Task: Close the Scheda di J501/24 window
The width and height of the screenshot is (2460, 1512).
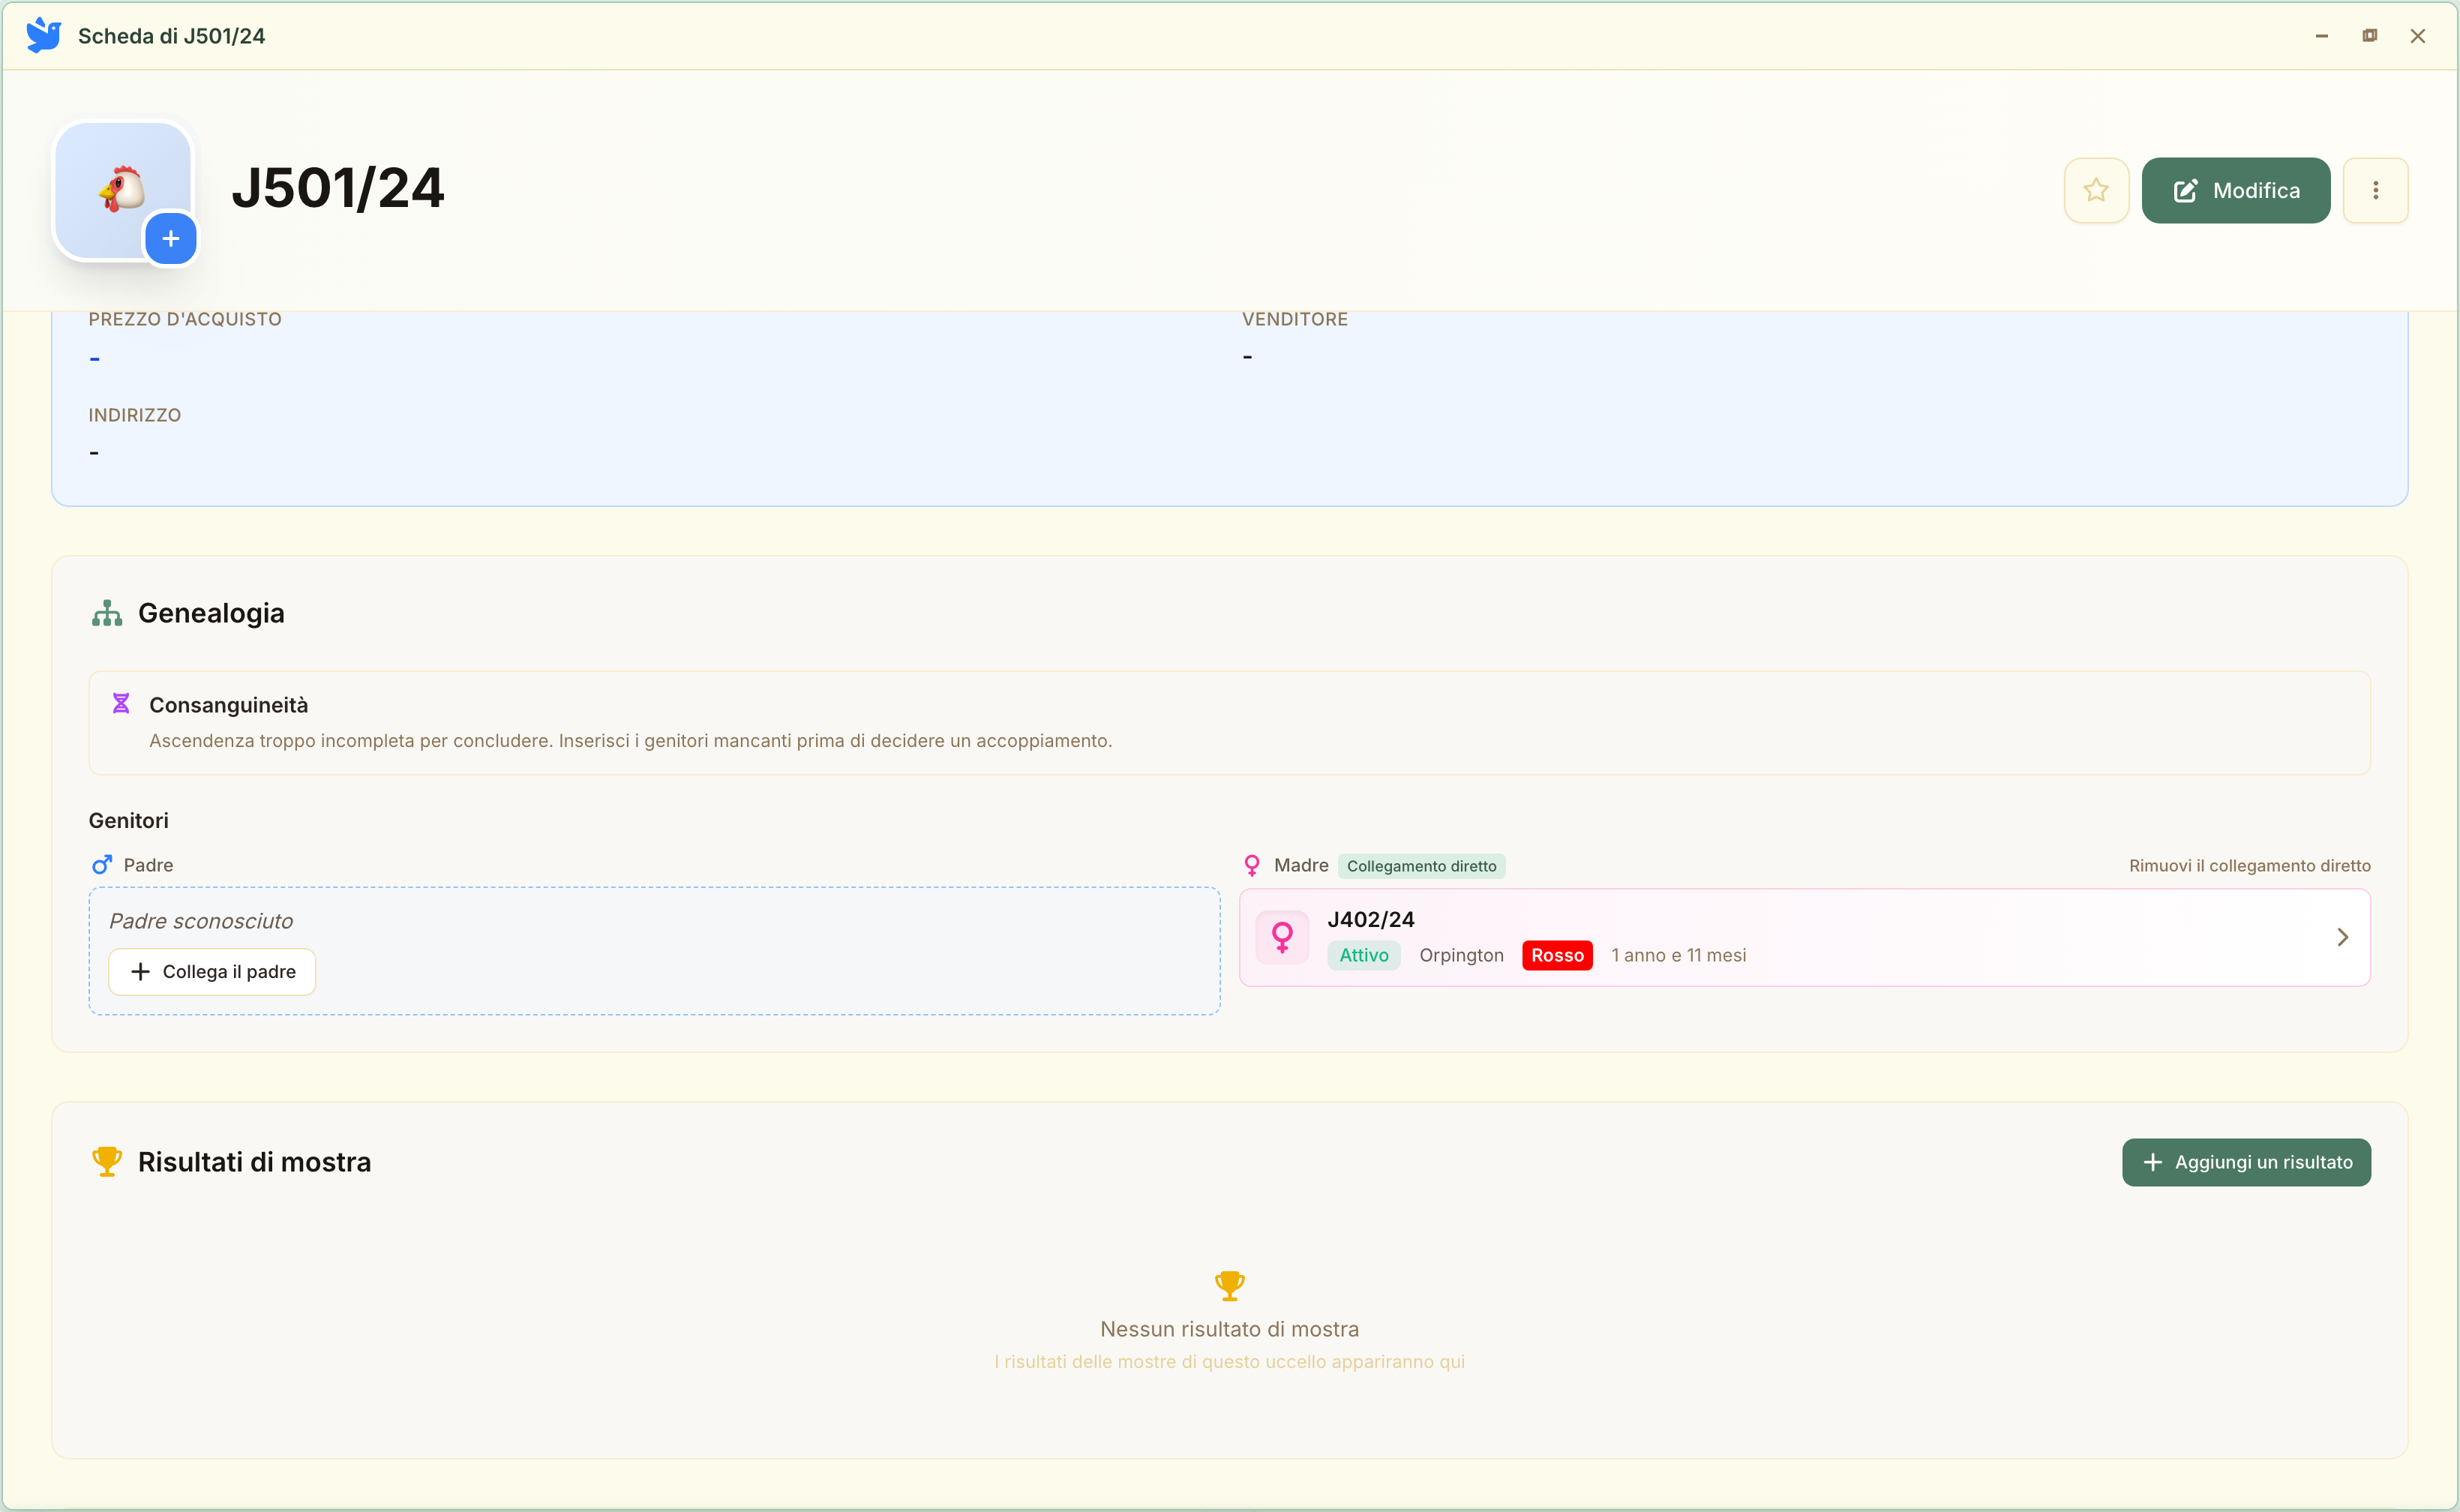Action: (2418, 36)
